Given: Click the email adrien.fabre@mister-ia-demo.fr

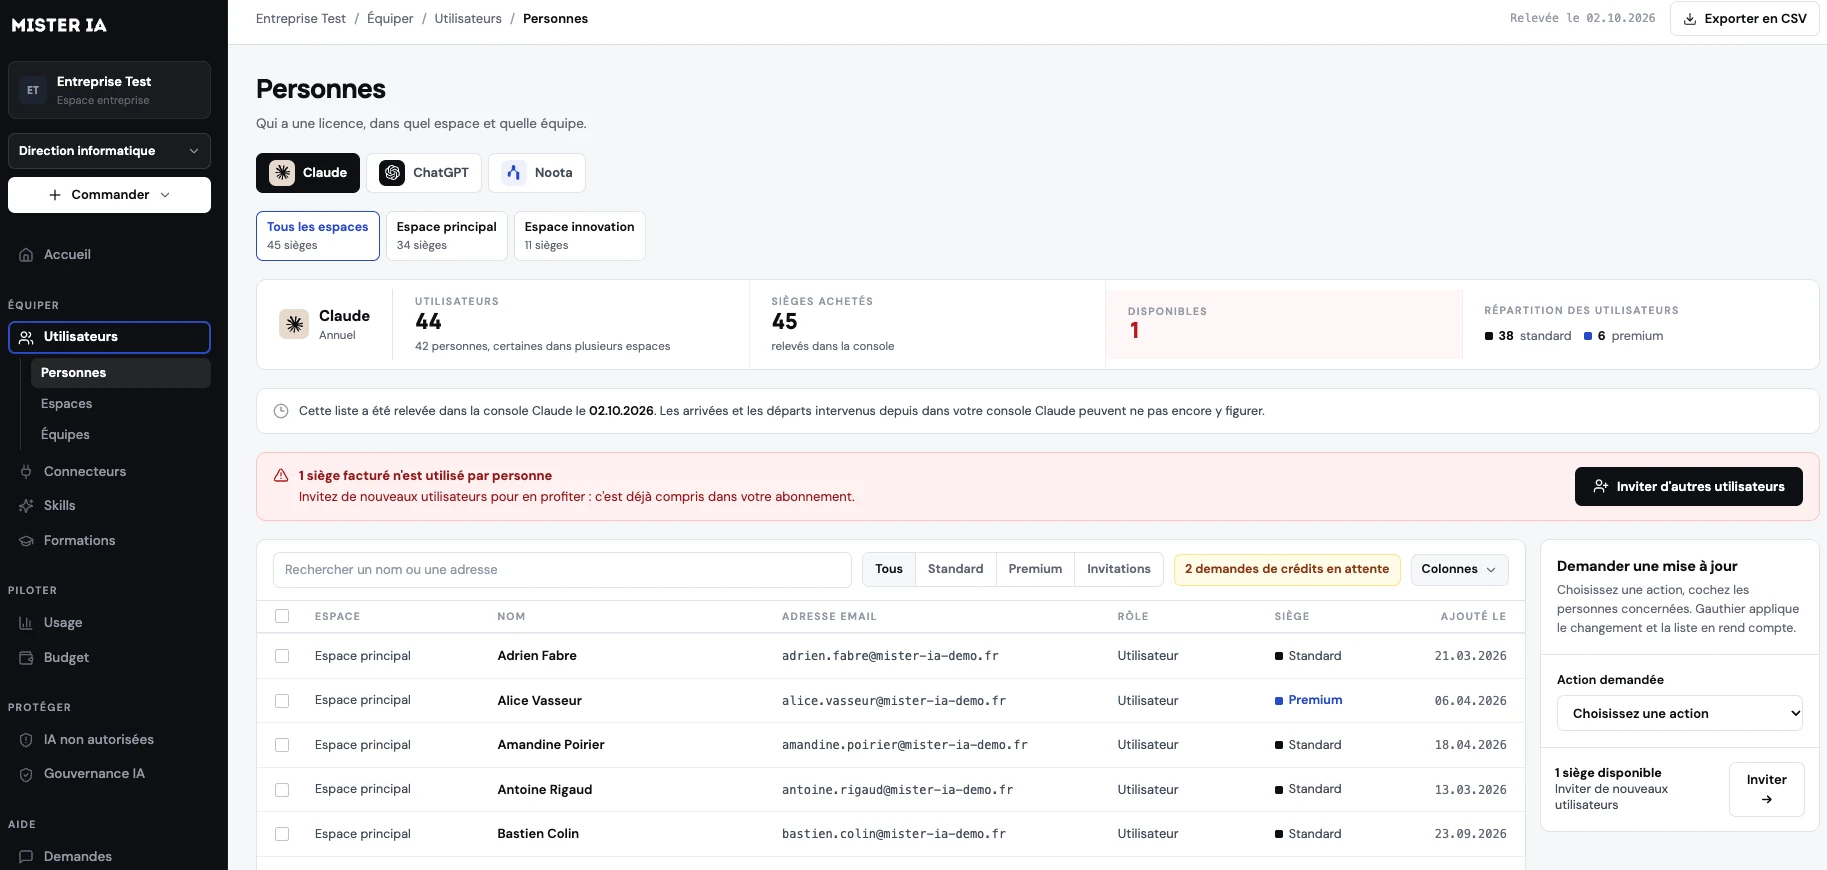Looking at the screenshot, I should [890, 656].
